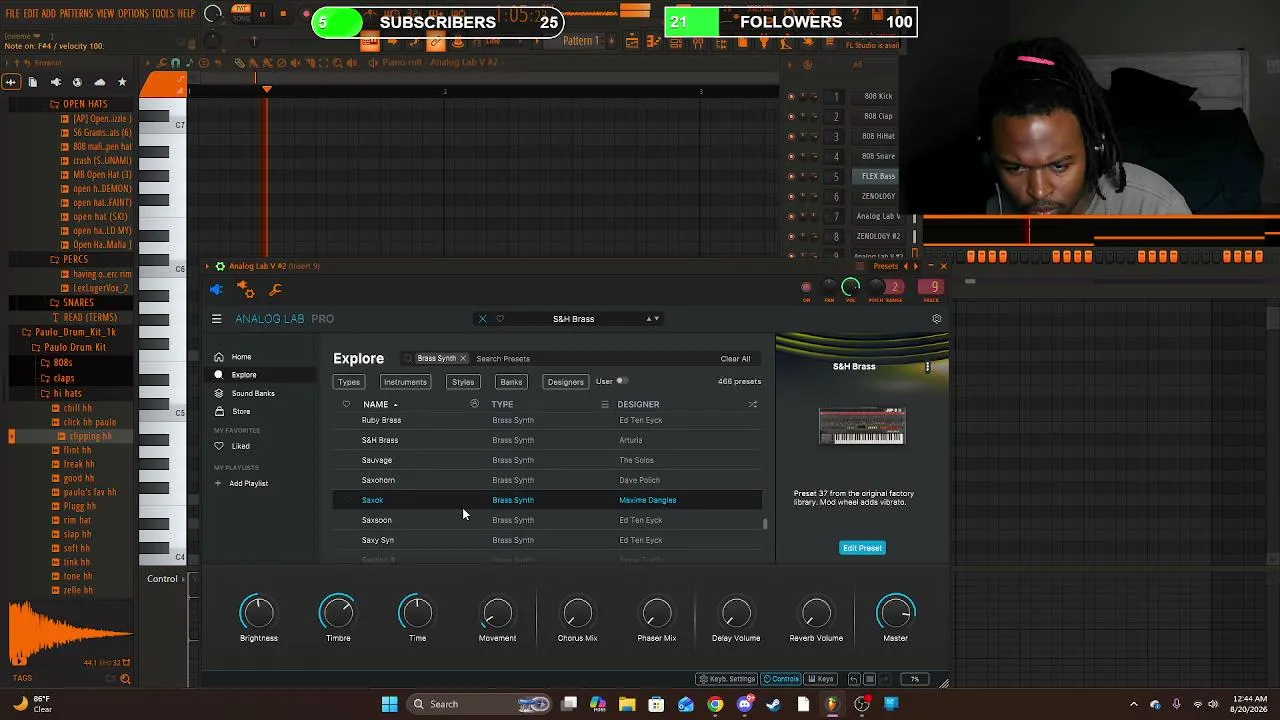The width and height of the screenshot is (1280, 720).
Task: Open the browser favorites star icon
Action: click(122, 82)
